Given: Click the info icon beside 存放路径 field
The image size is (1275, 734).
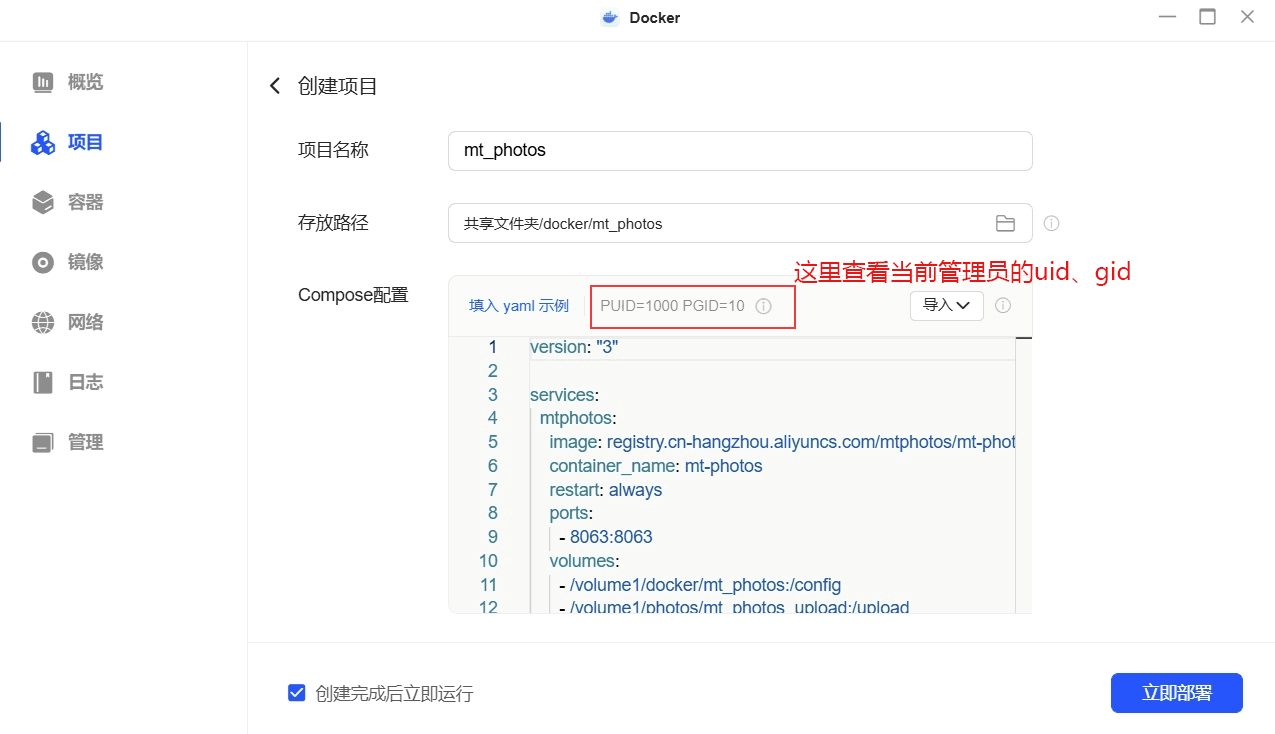Looking at the screenshot, I should pos(1051,223).
